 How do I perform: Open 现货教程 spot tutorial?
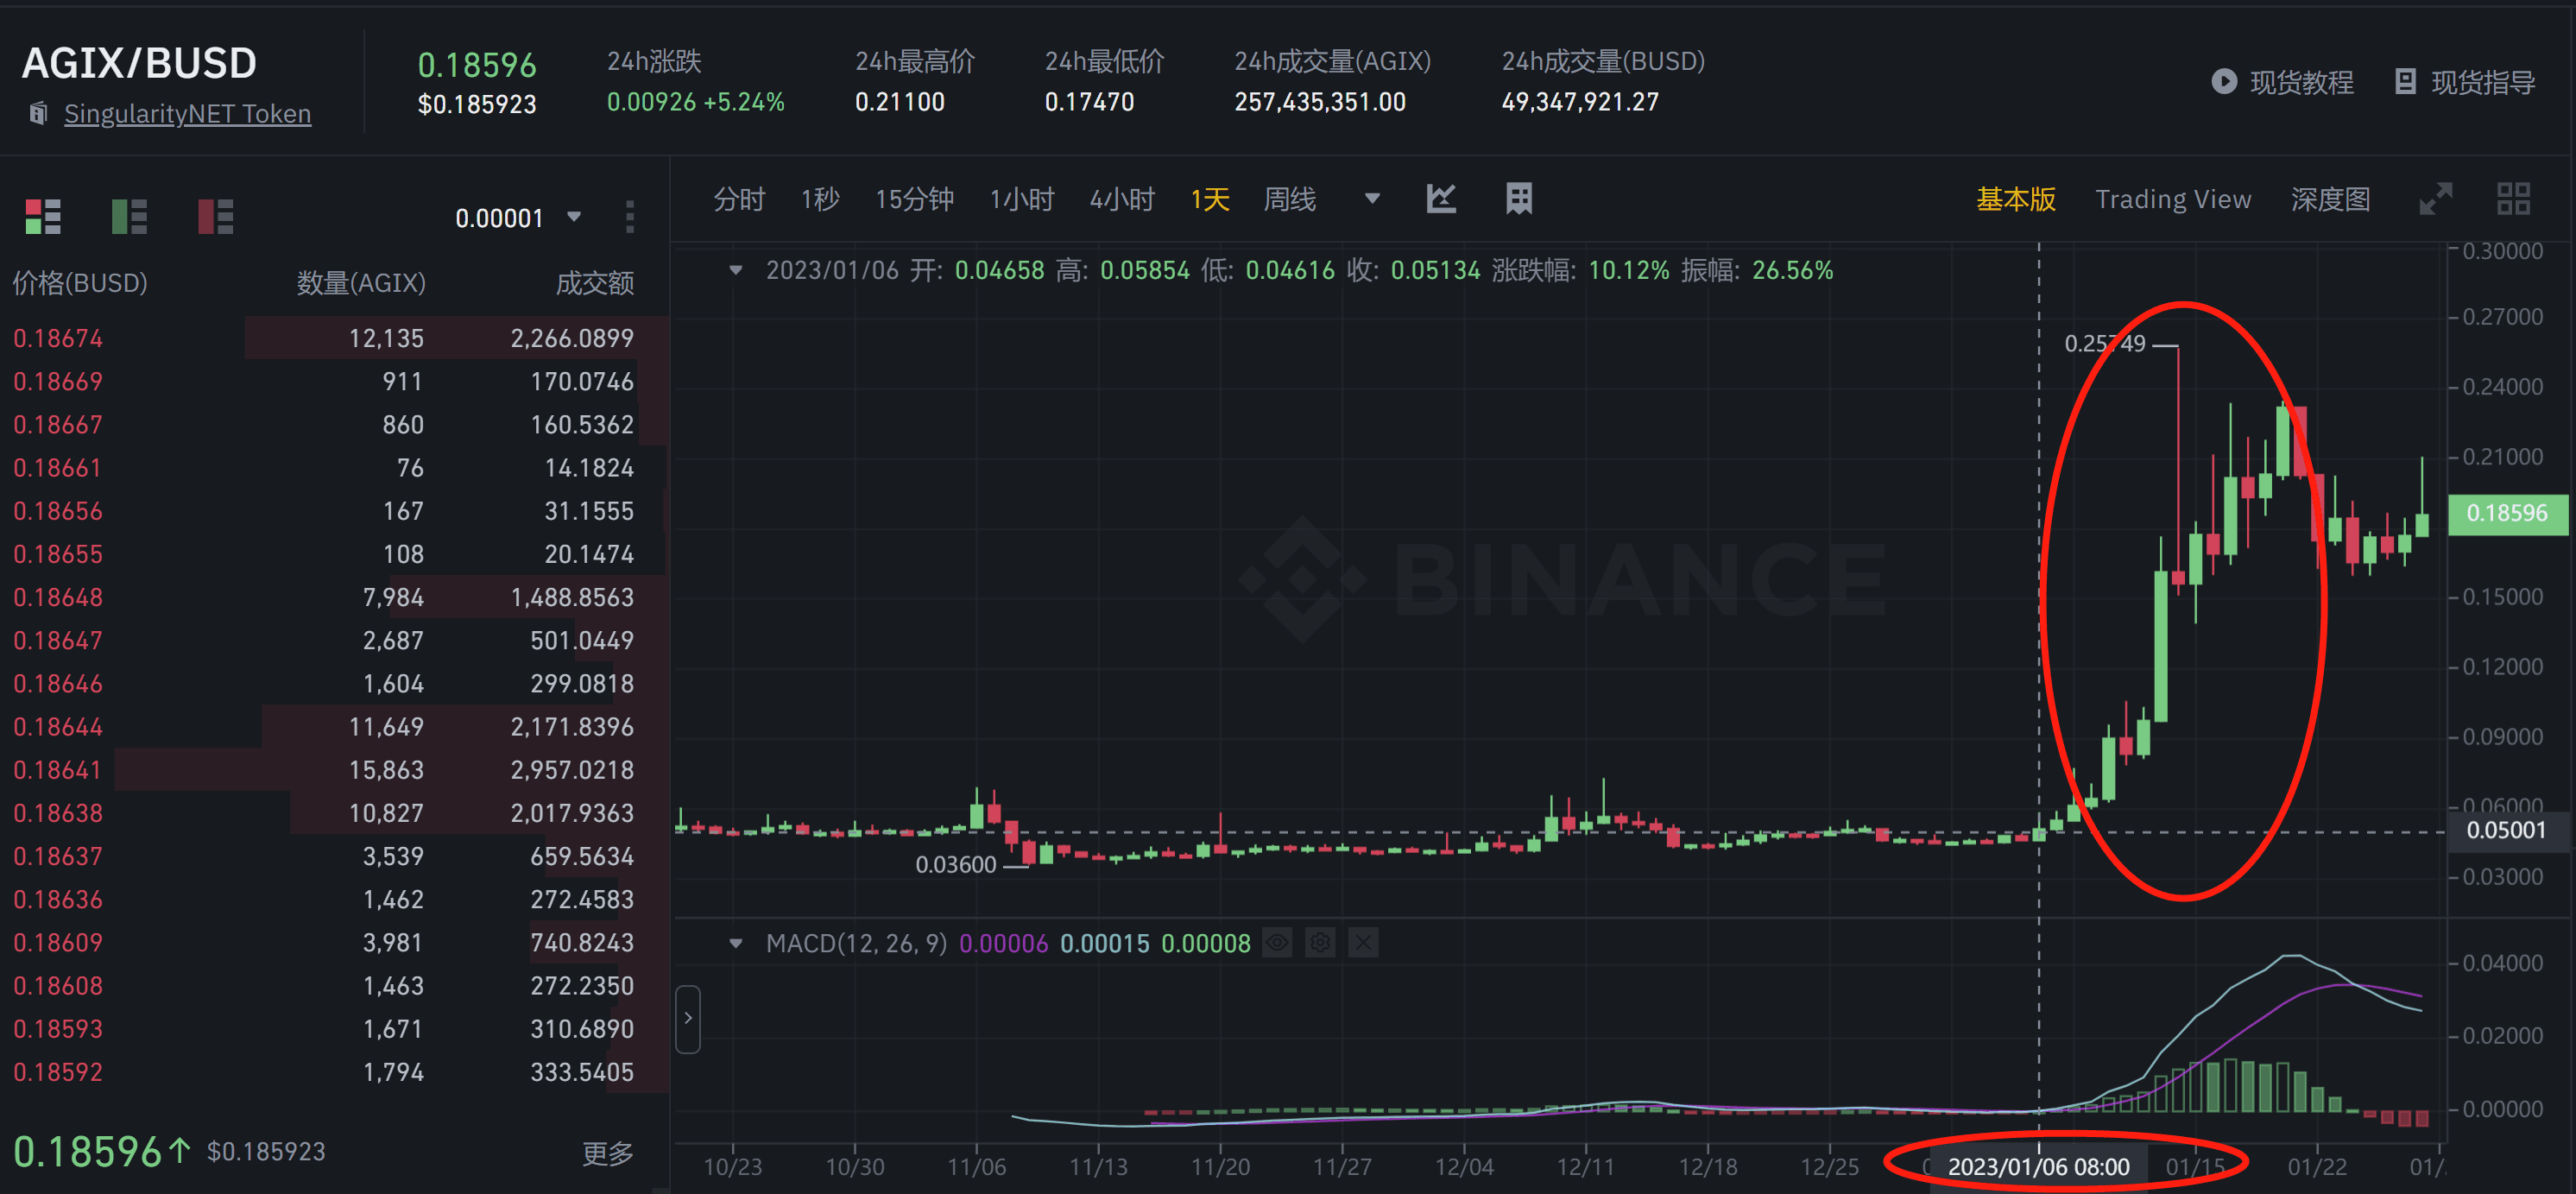2301,82
